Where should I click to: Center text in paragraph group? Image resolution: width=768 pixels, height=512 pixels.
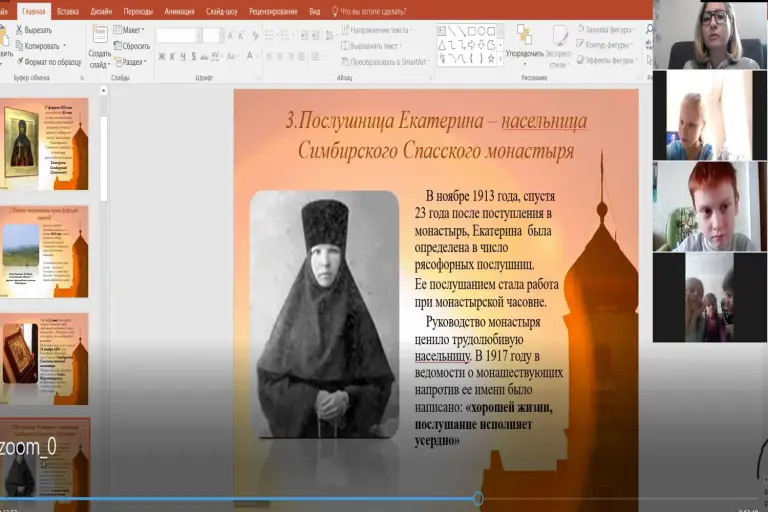tap(280, 57)
